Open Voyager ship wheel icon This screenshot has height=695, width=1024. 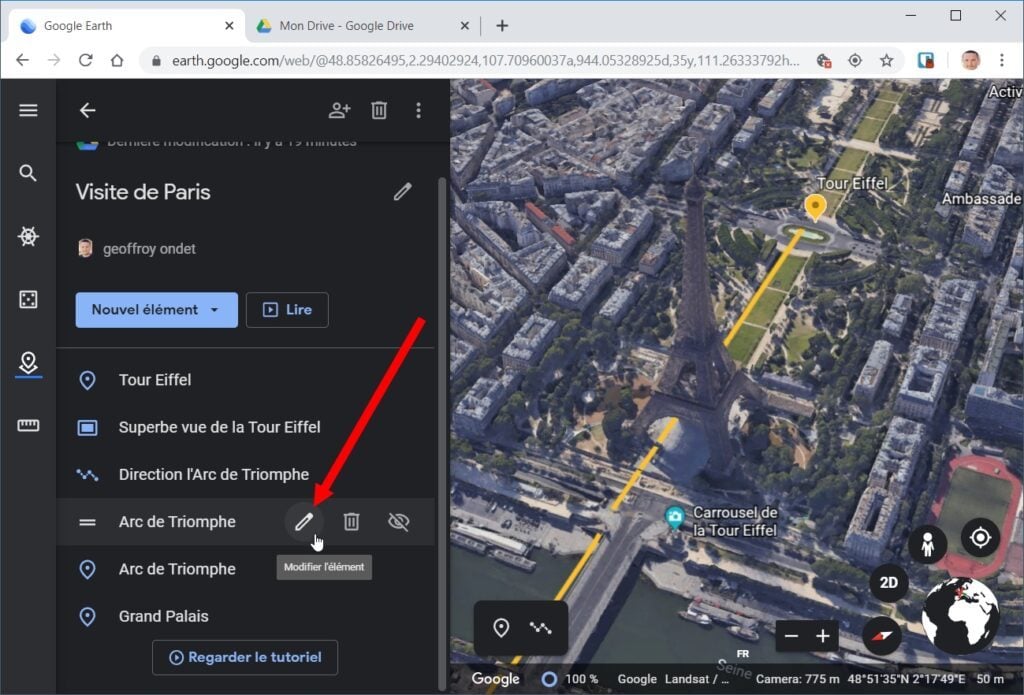tap(28, 236)
